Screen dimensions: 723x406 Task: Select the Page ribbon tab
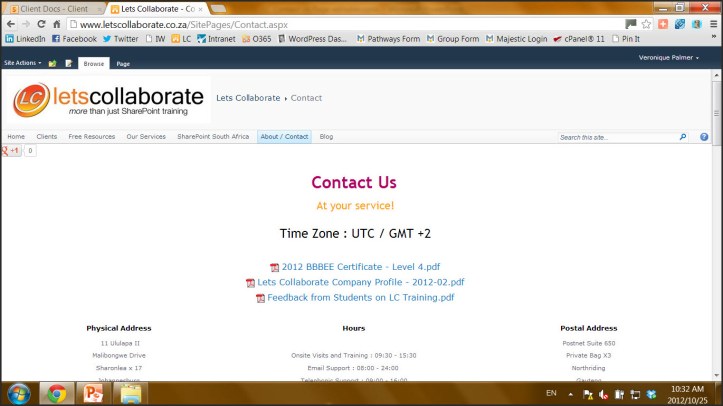coord(123,63)
